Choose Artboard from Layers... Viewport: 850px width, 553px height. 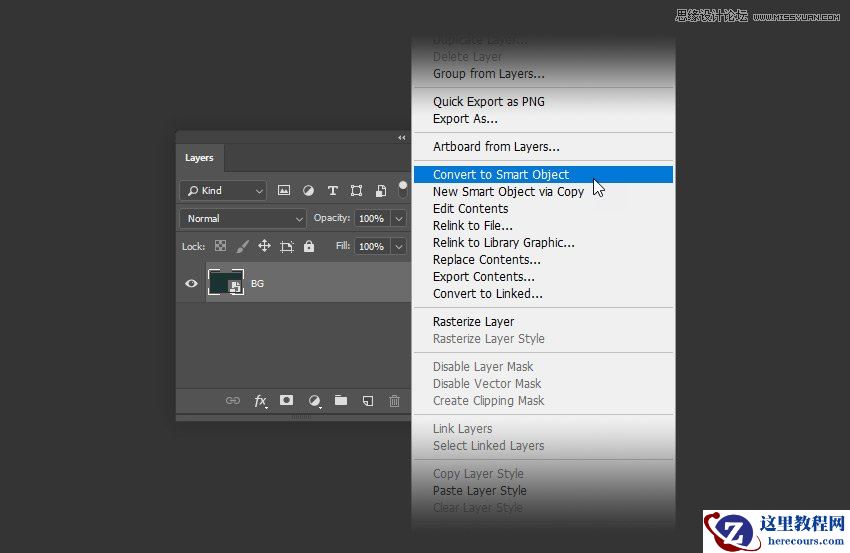point(543,147)
